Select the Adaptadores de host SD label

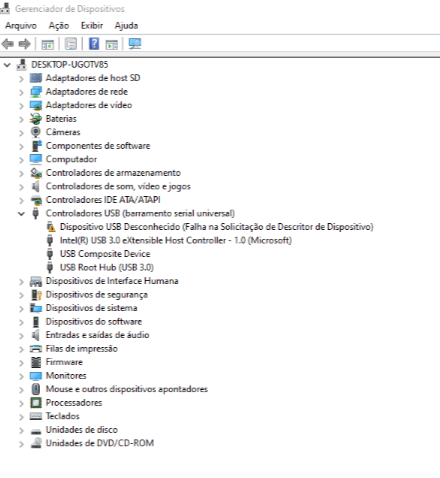pyautogui.click(x=93, y=78)
